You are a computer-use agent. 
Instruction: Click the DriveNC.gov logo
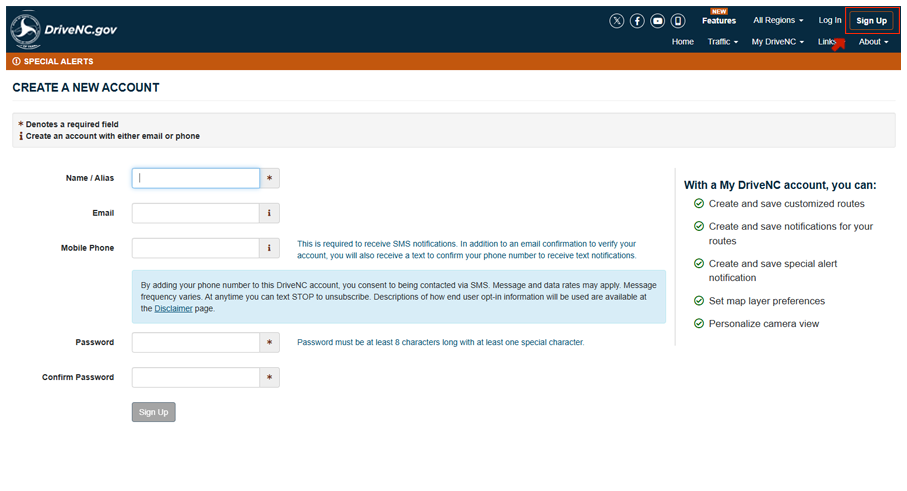(x=64, y=29)
